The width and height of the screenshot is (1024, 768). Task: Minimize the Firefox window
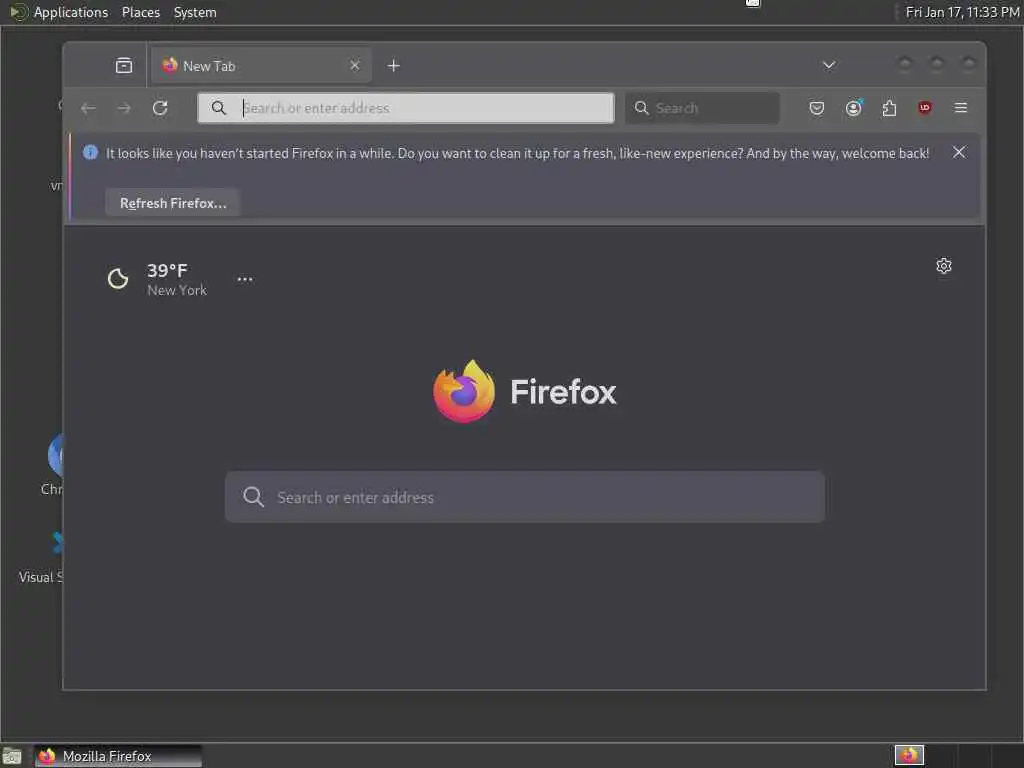pos(904,64)
